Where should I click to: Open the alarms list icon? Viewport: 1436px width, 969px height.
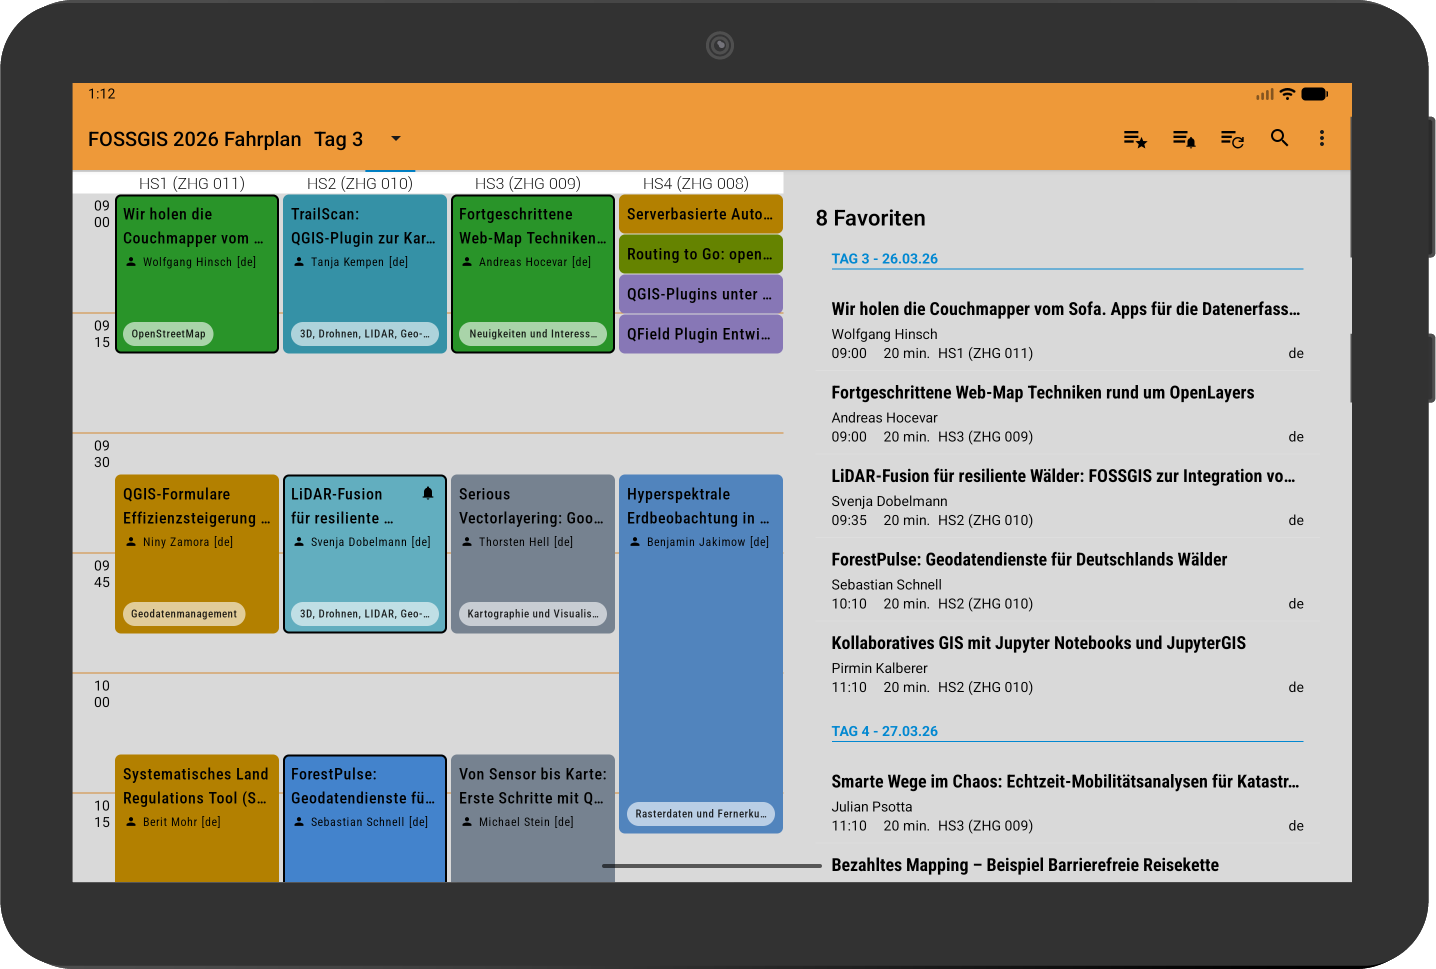click(x=1183, y=139)
